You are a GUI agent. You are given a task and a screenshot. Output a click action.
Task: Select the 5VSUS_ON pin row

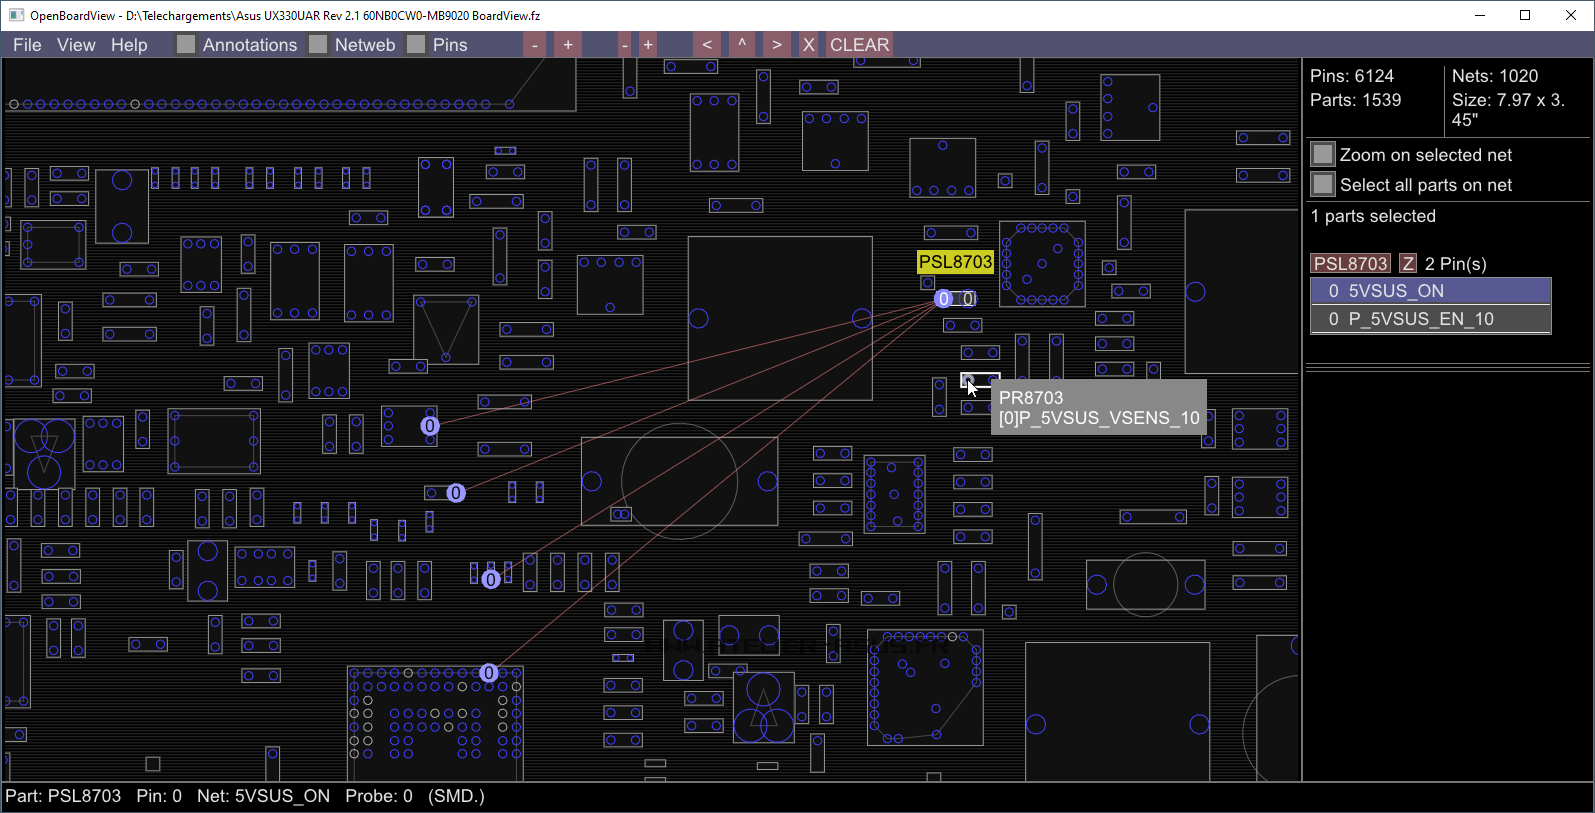(x=1430, y=291)
